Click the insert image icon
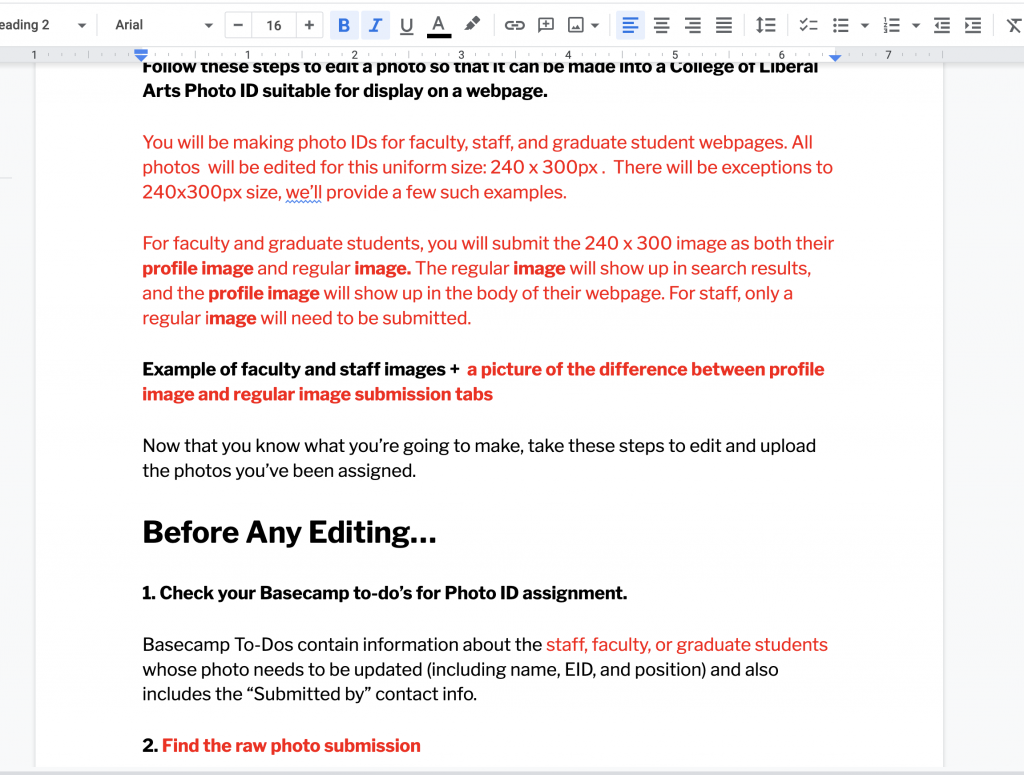1024x775 pixels. (x=575, y=25)
